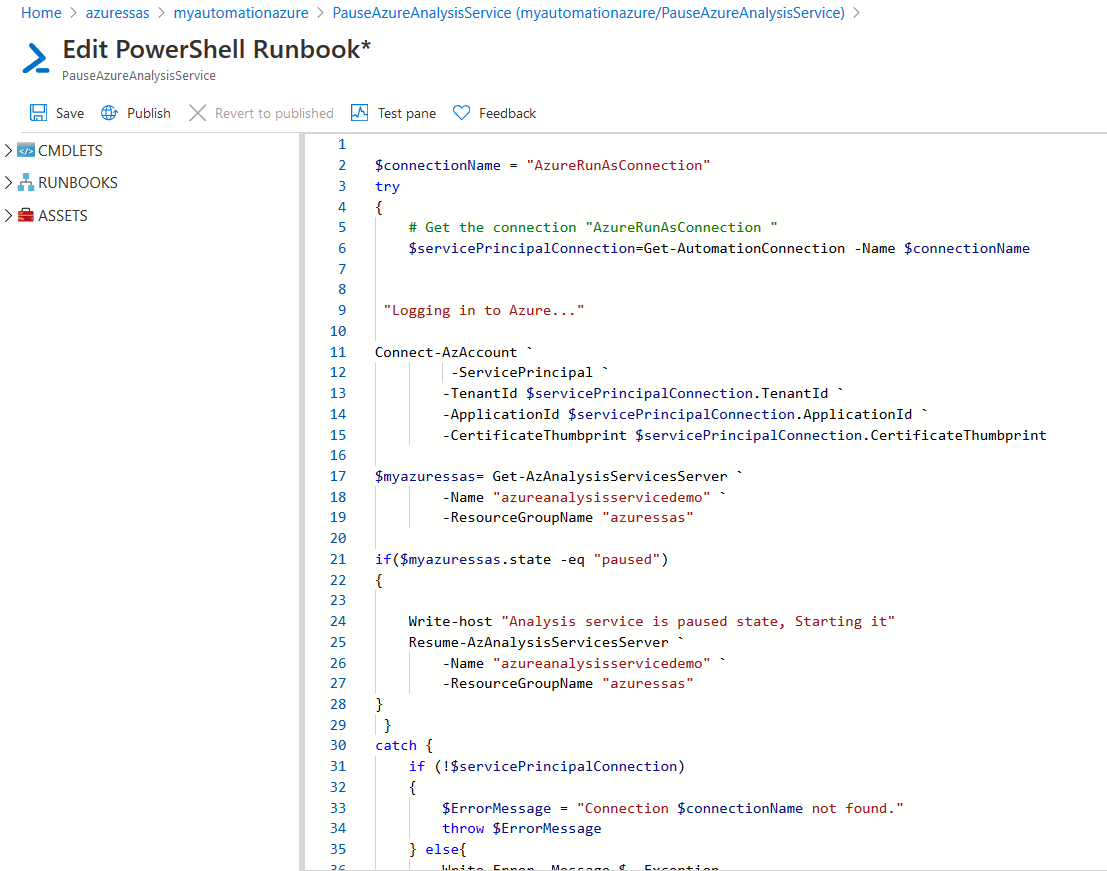Click the "AzureRunAsConnection" string on line 2
The width and height of the screenshot is (1107, 871).
coord(618,165)
